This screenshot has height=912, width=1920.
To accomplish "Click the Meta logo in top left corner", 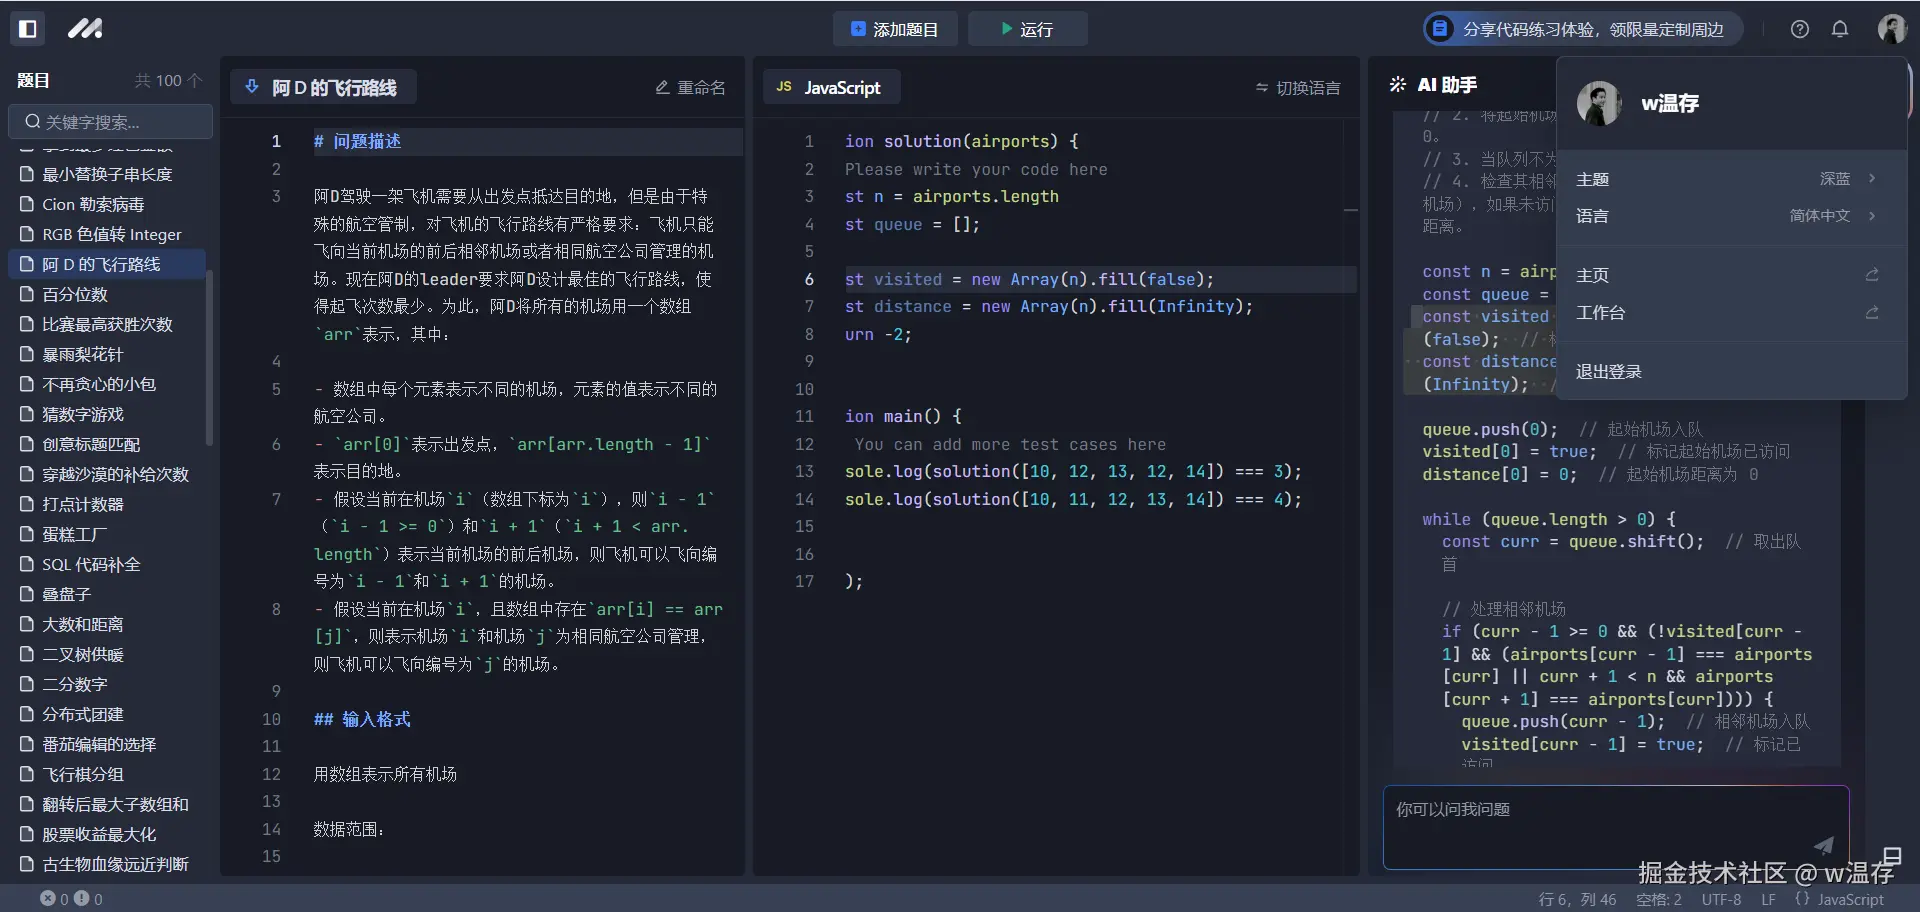I will coord(86,29).
